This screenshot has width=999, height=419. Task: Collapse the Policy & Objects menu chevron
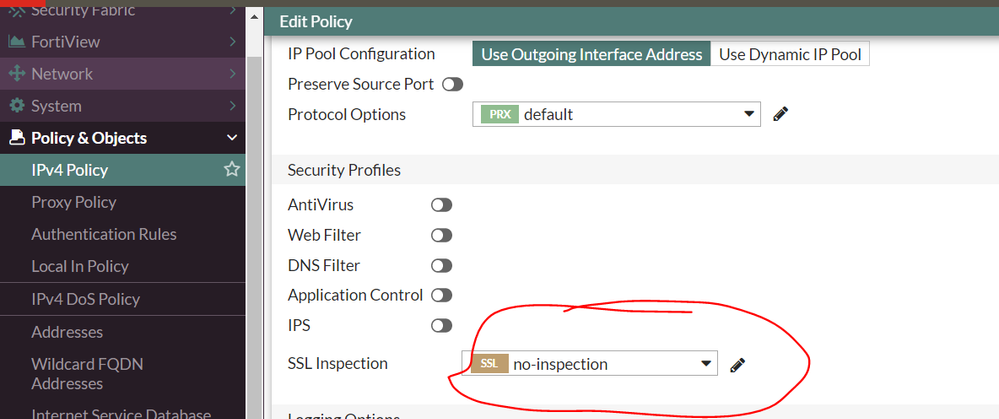[x=232, y=138]
